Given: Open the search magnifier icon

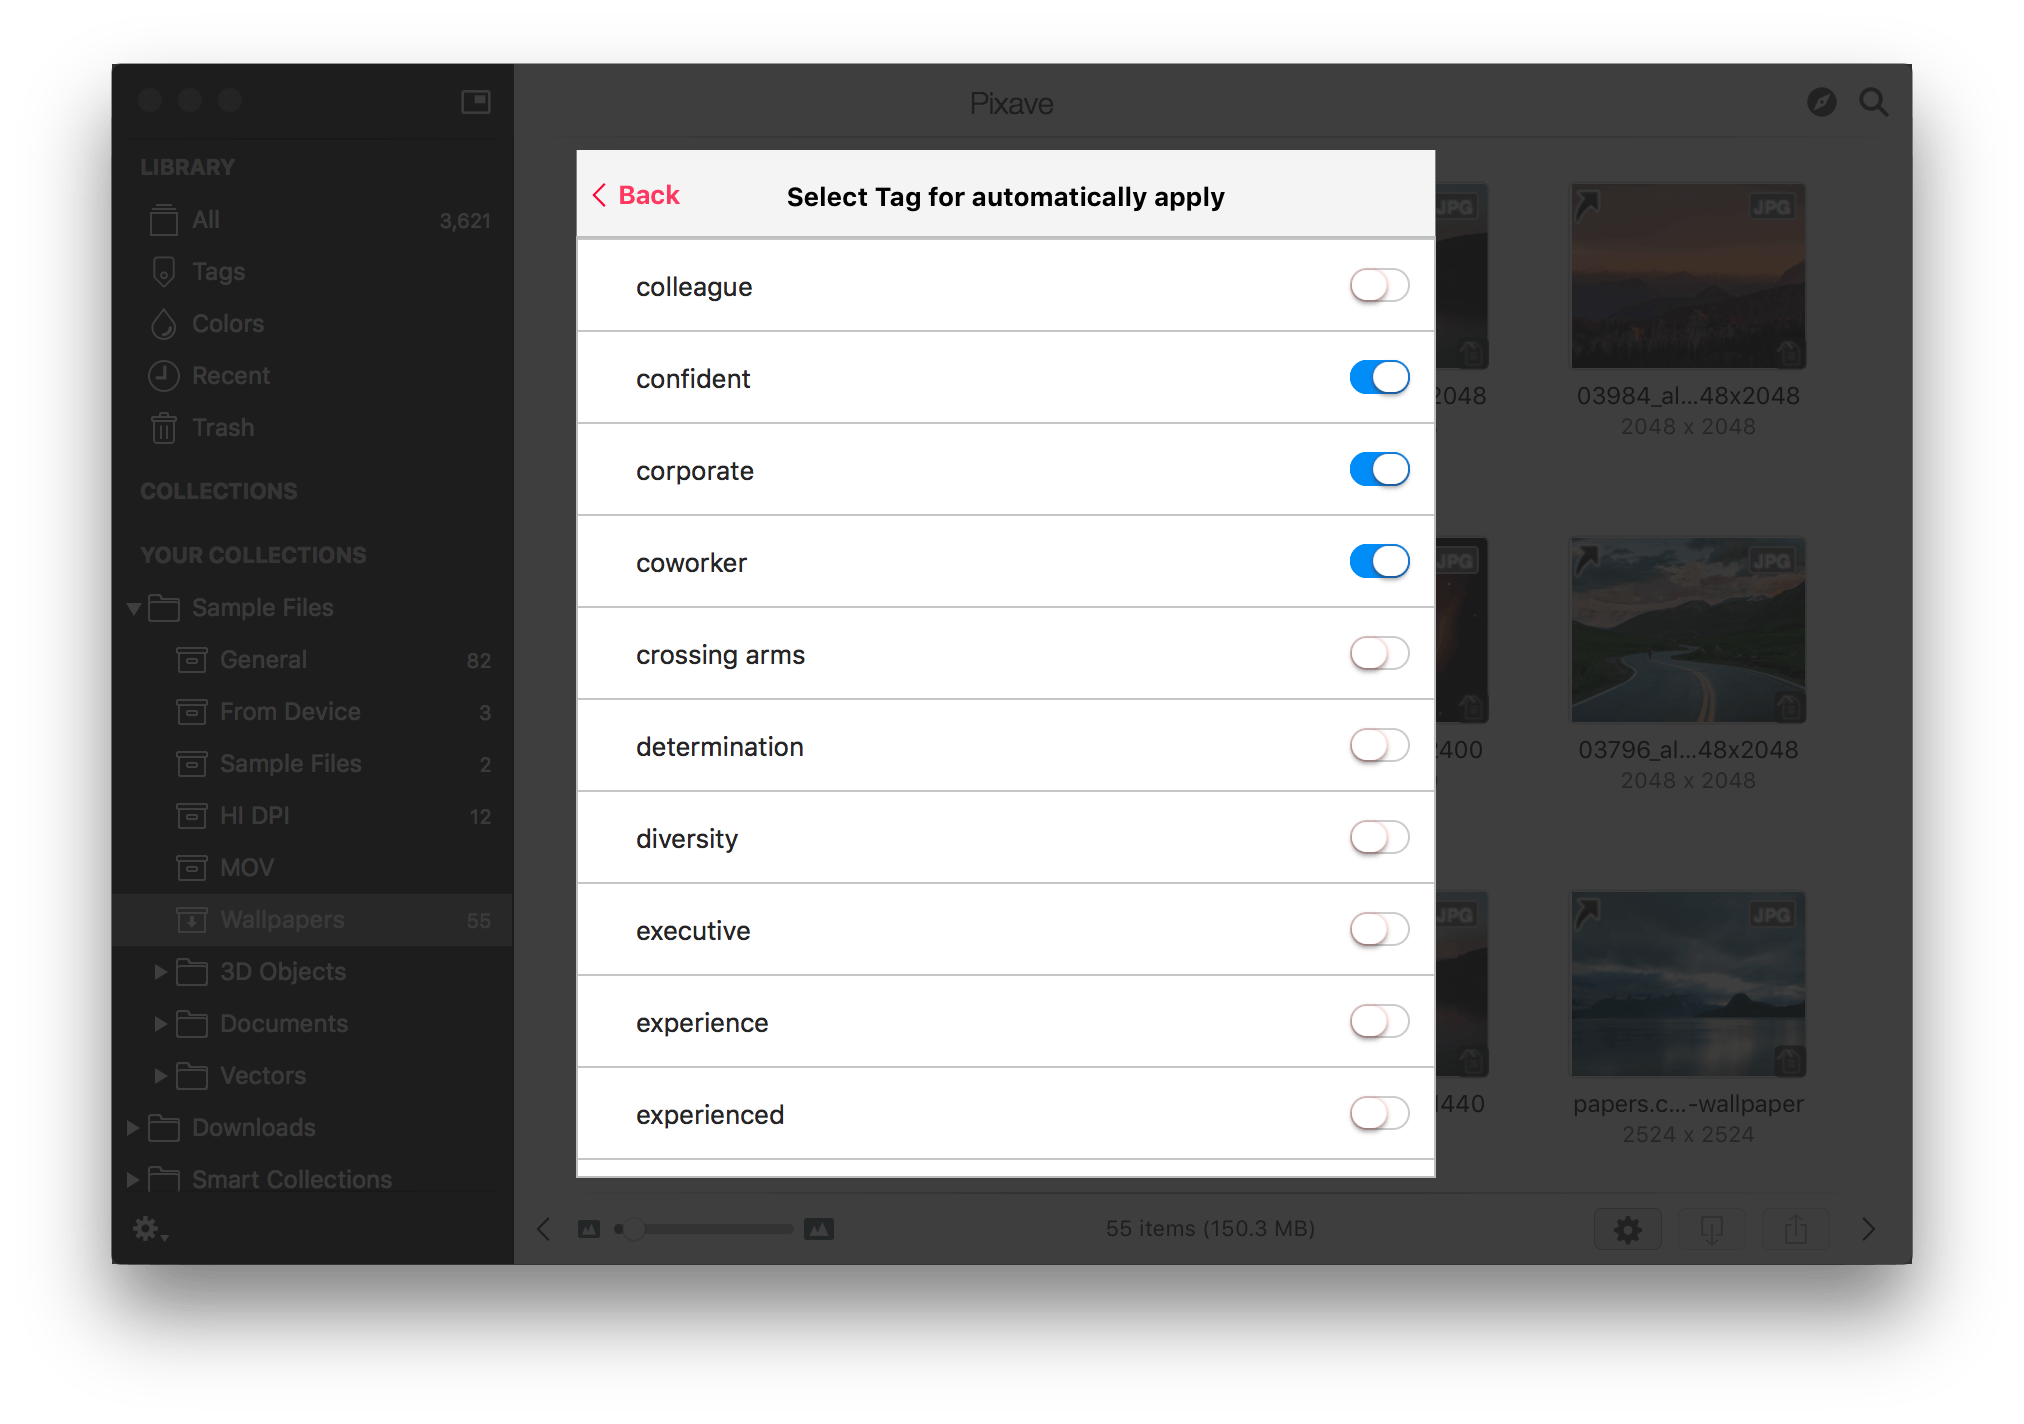Looking at the screenshot, I should click(x=1873, y=103).
